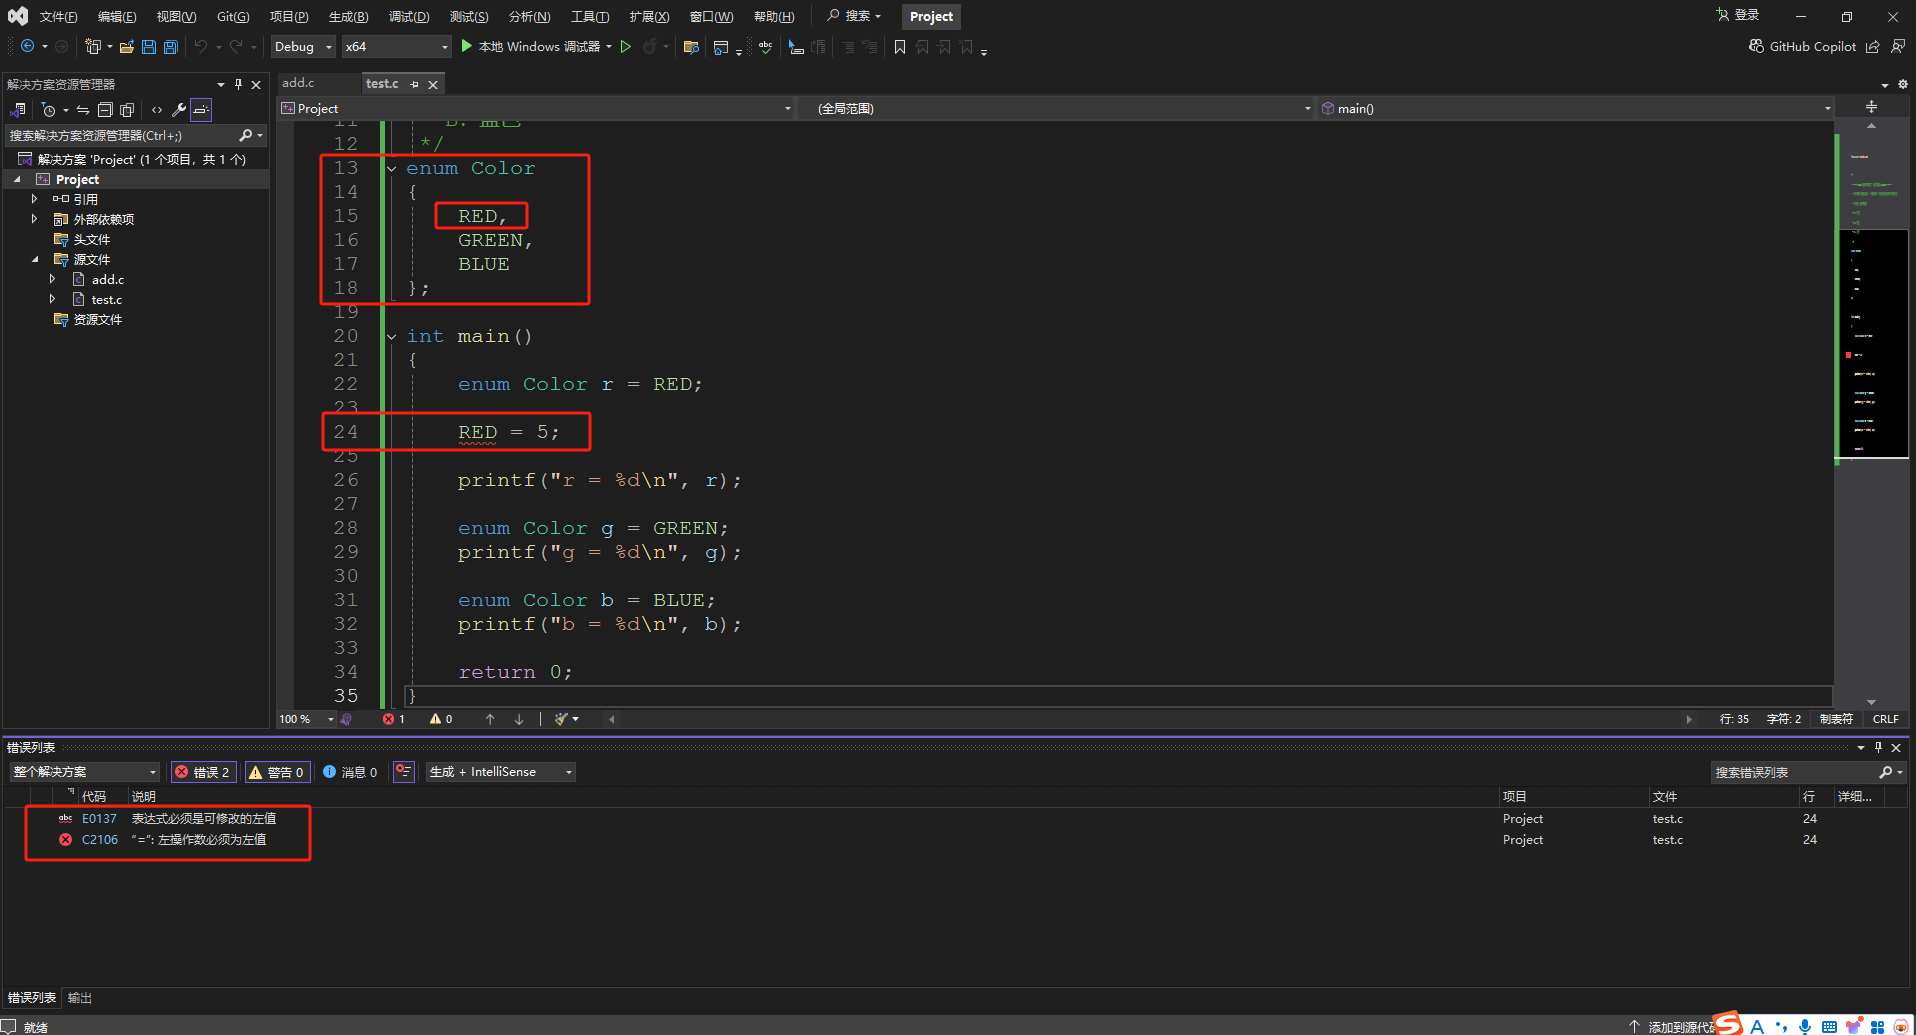Click the redo arrow icon
This screenshot has height=1035, width=1916.
tap(236, 46)
